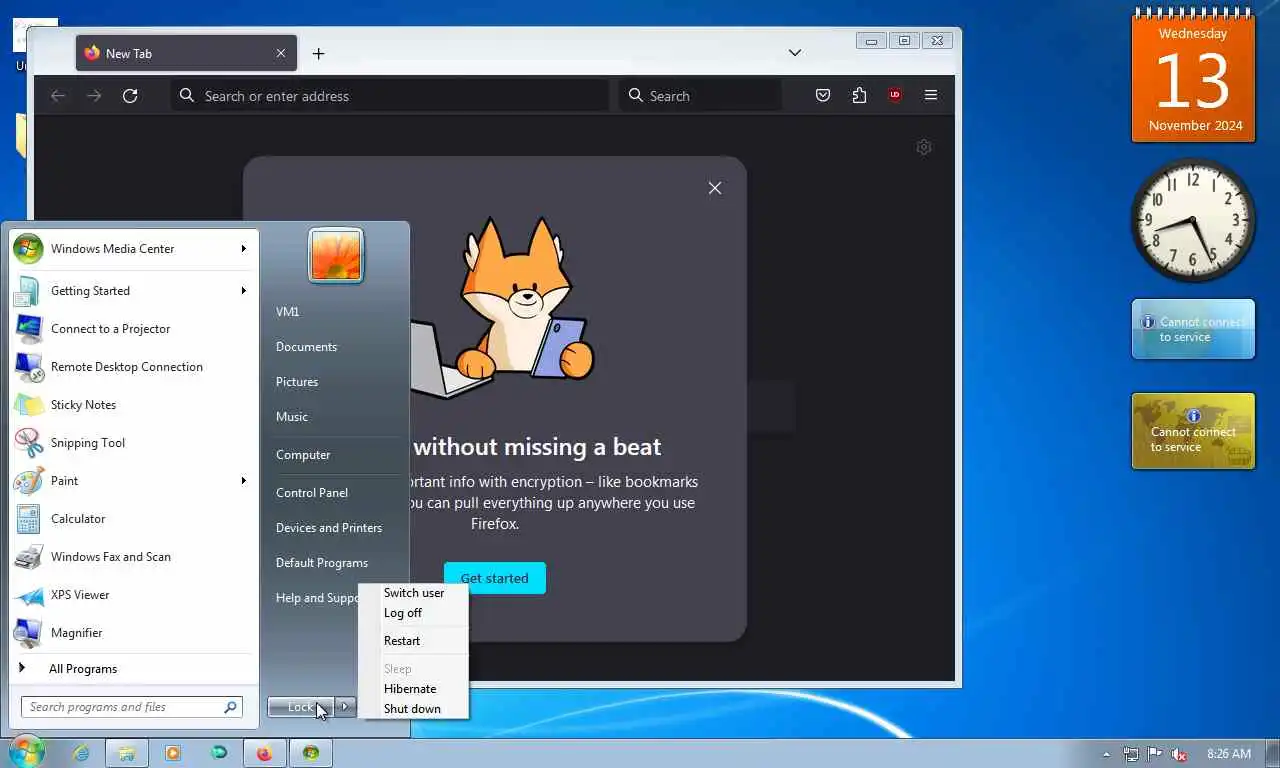This screenshot has width=1280, height=768.
Task: Click the analog clock gadget
Action: 1193,220
